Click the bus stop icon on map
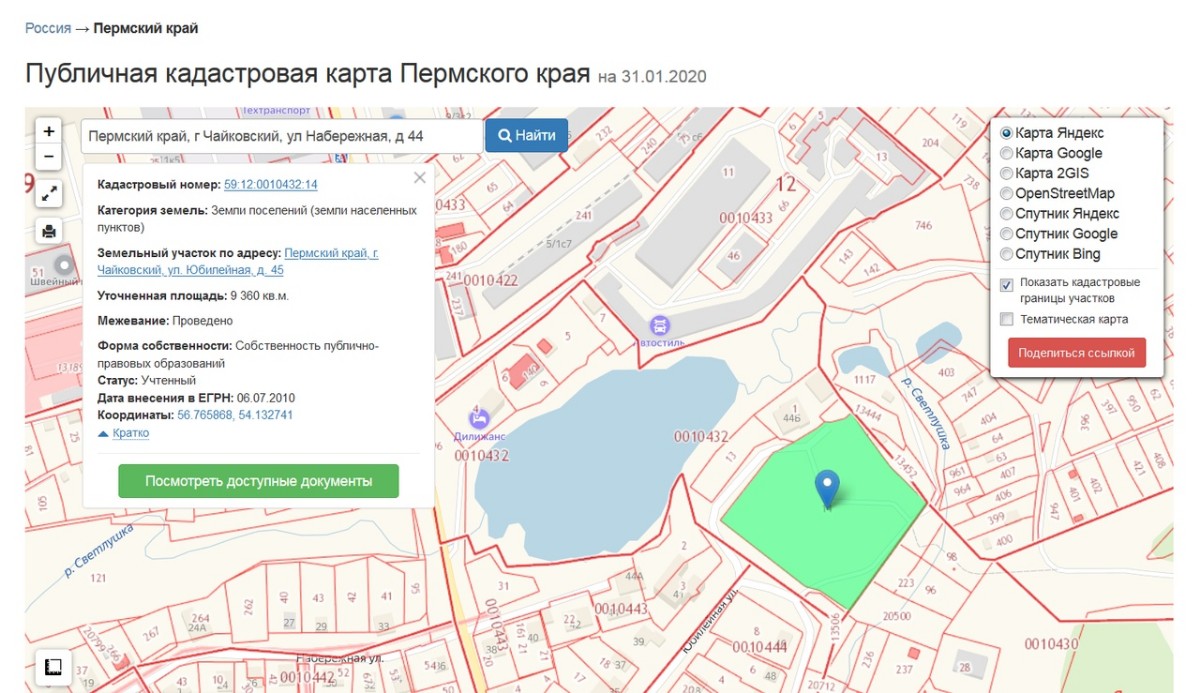 click(659, 325)
